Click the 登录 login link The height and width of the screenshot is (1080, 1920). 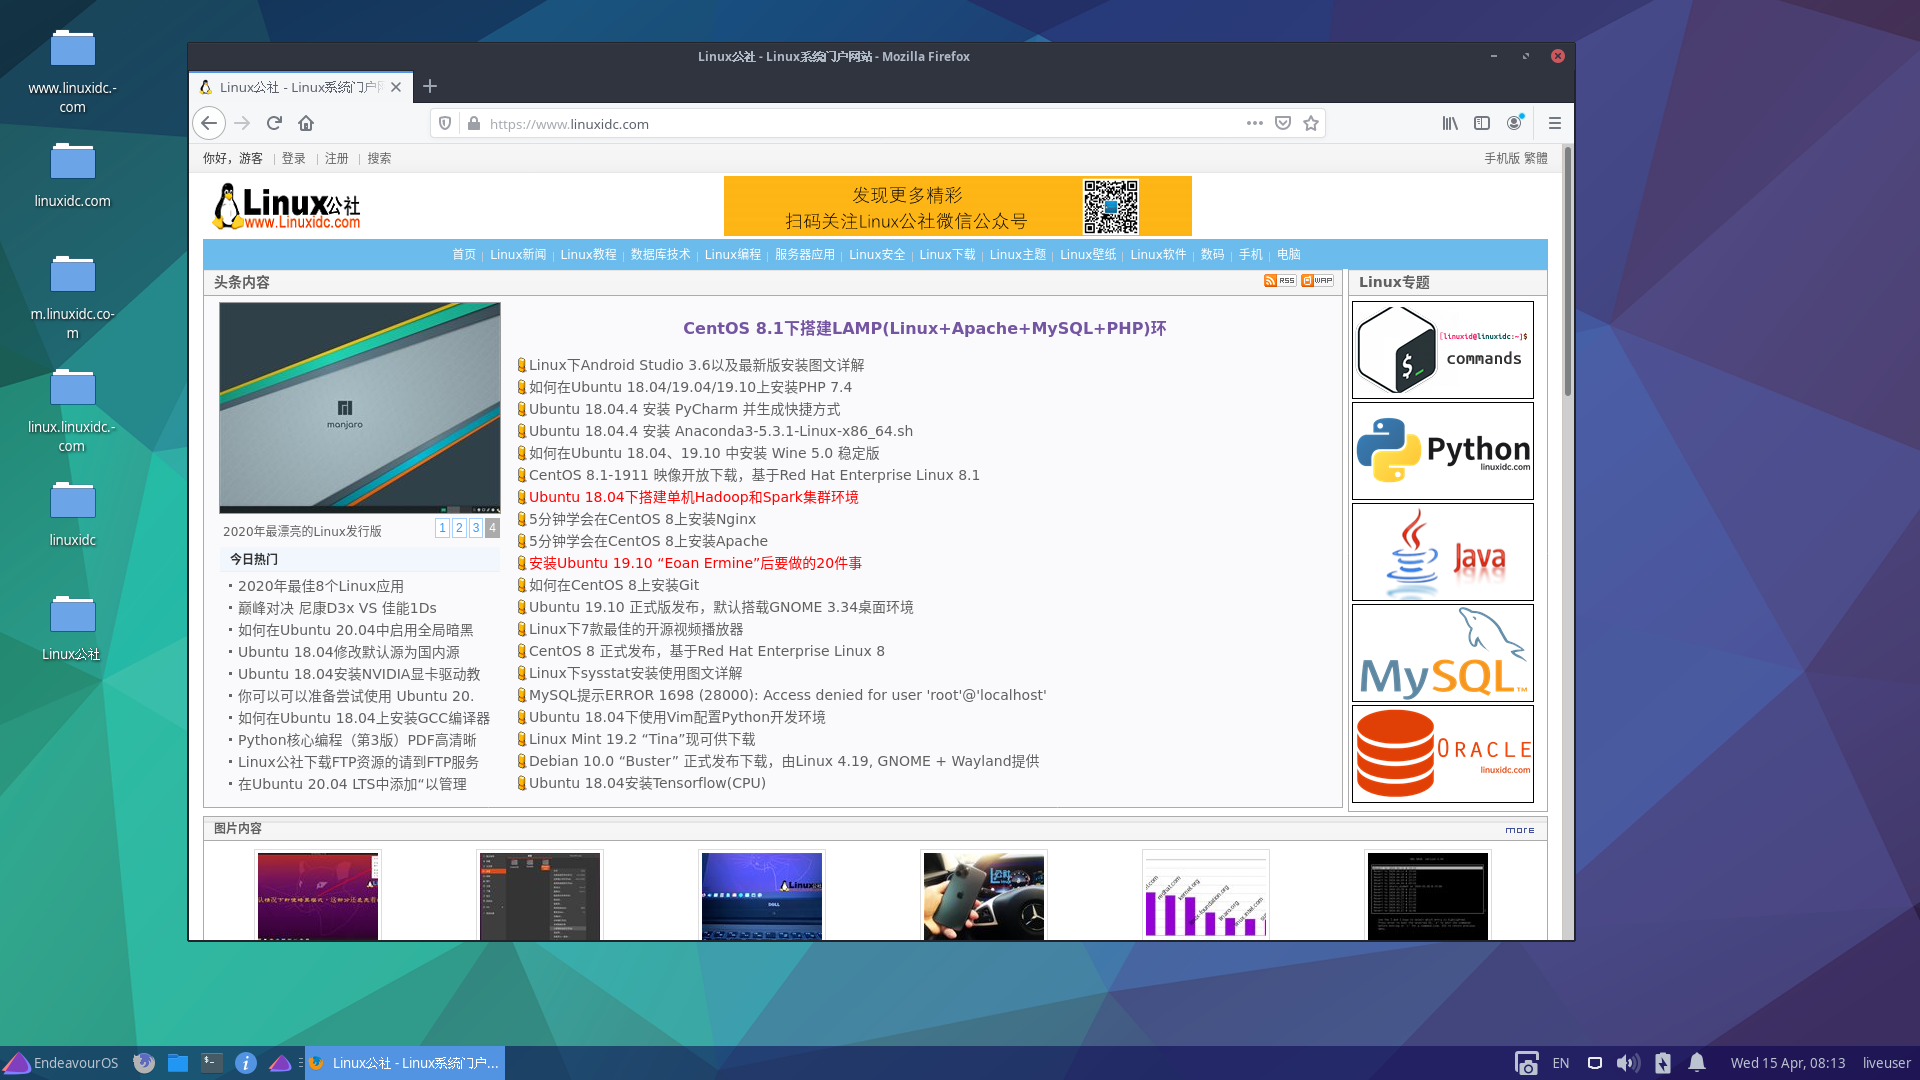coord(293,158)
